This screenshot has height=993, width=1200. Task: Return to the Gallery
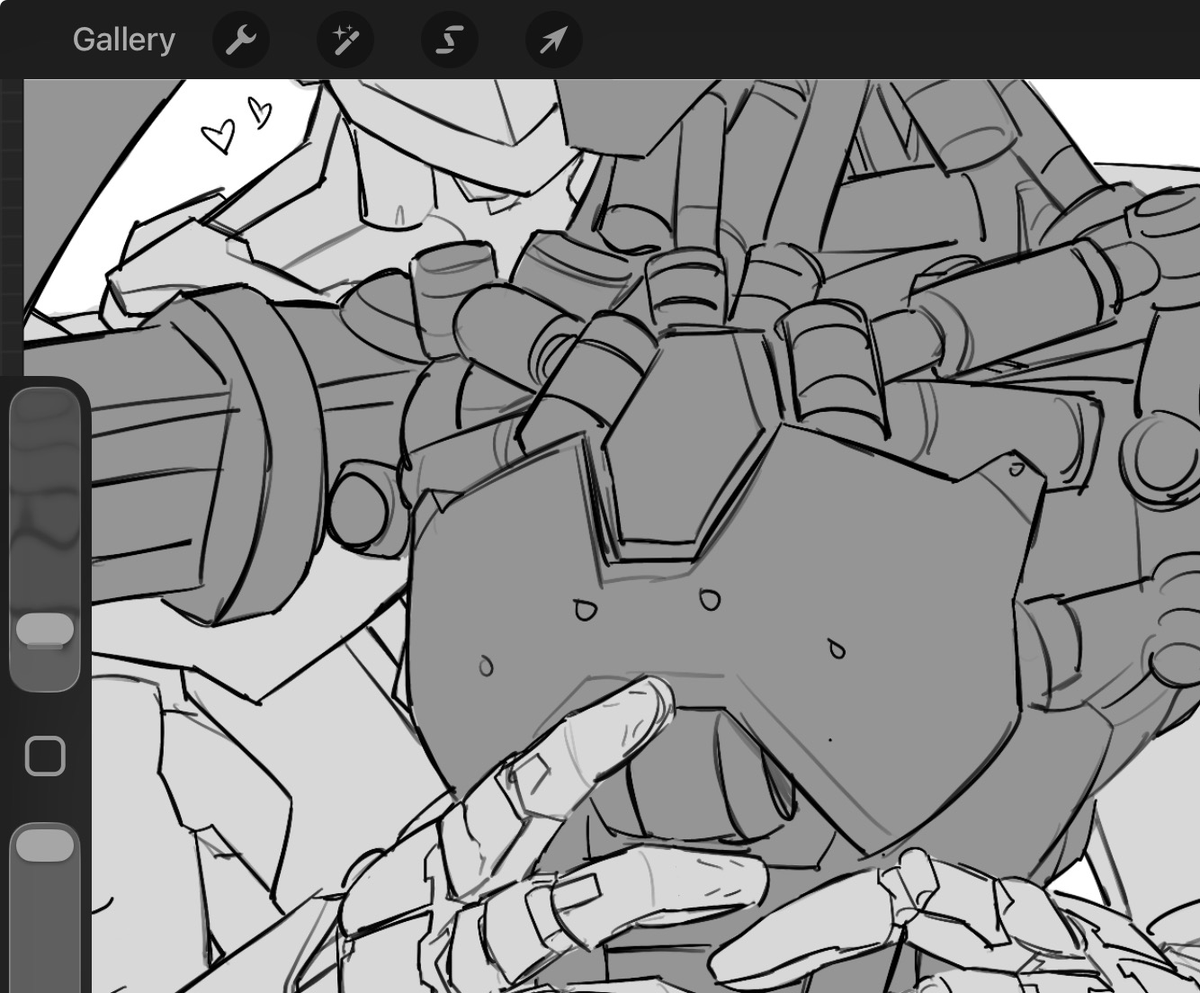(124, 40)
